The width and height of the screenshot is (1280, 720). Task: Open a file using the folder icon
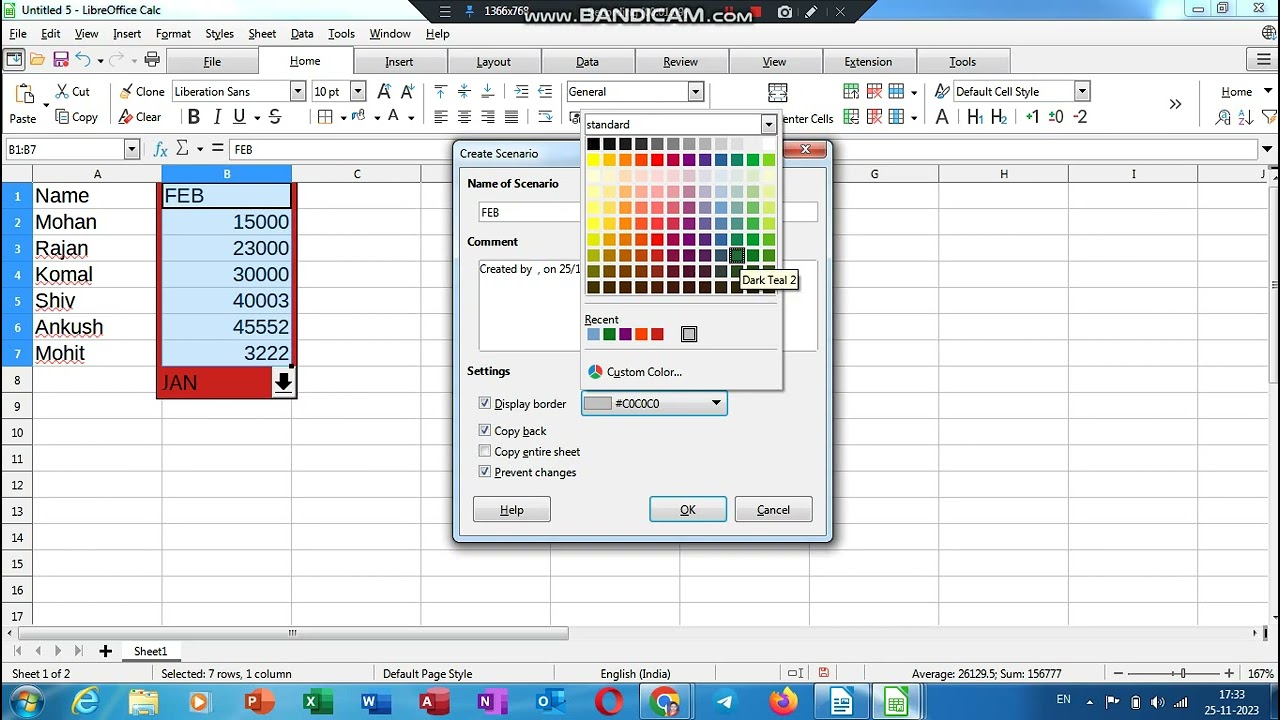(x=37, y=60)
